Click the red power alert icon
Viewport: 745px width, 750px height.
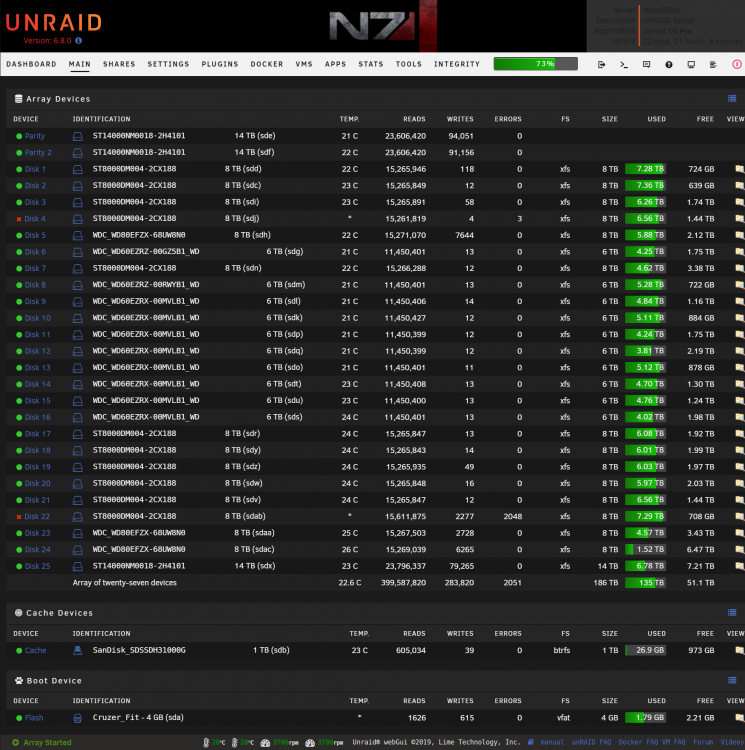[737, 64]
